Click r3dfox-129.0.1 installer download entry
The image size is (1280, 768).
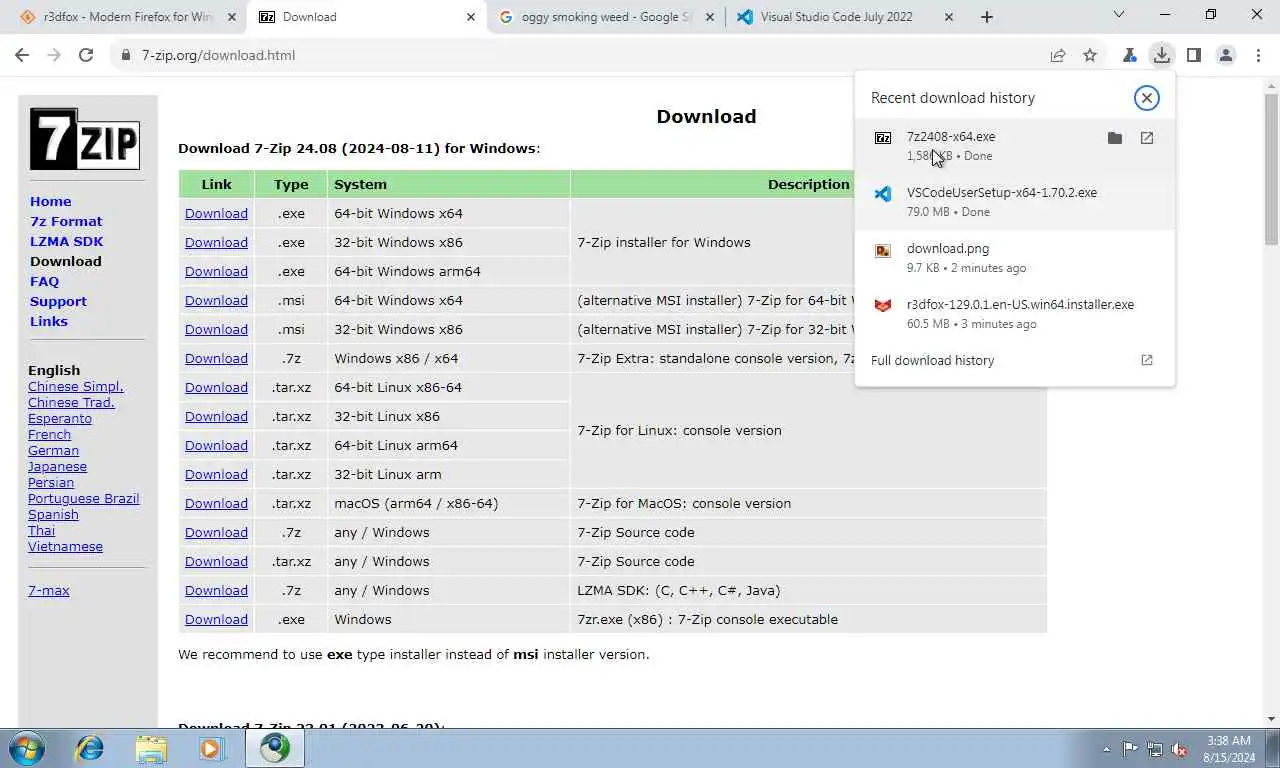click(1015, 313)
